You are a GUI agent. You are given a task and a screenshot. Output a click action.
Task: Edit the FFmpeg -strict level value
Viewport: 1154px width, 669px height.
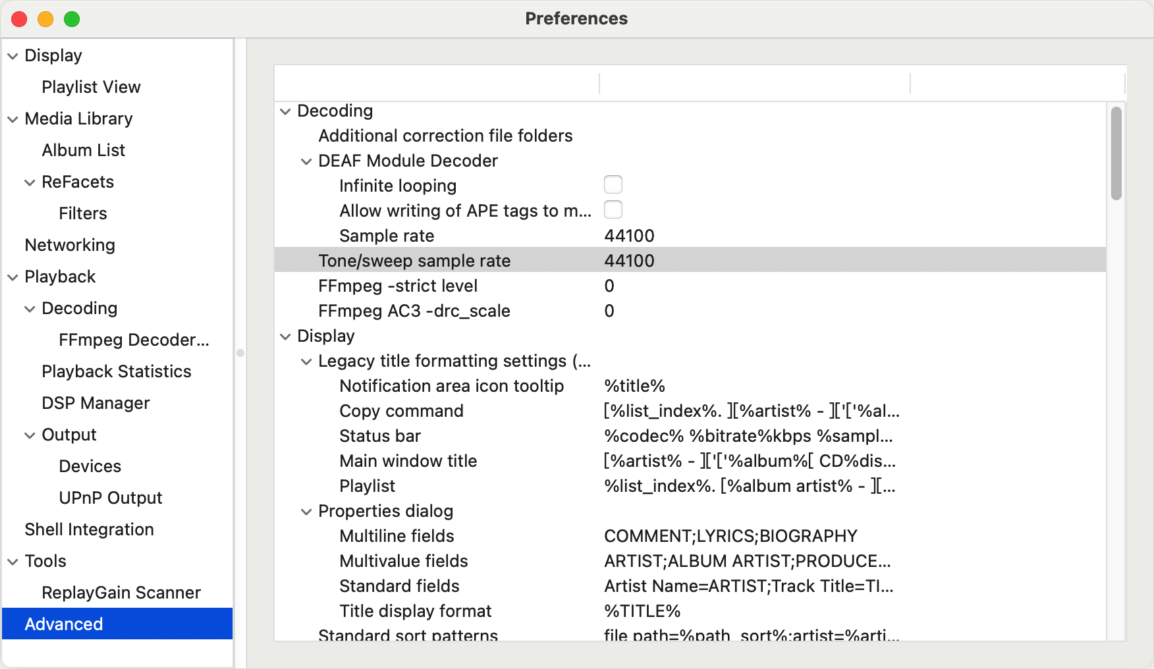pyautogui.click(x=609, y=286)
